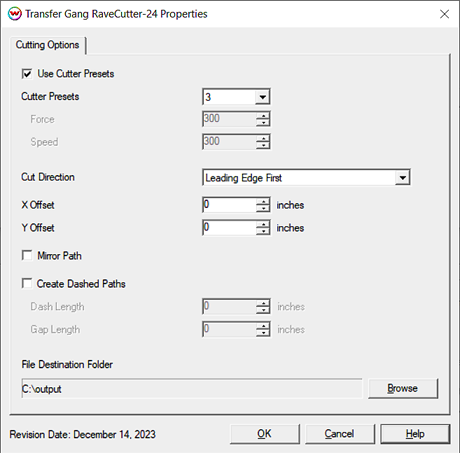Open Help for this dialog
Screen dimensions: 460x453
[415, 434]
